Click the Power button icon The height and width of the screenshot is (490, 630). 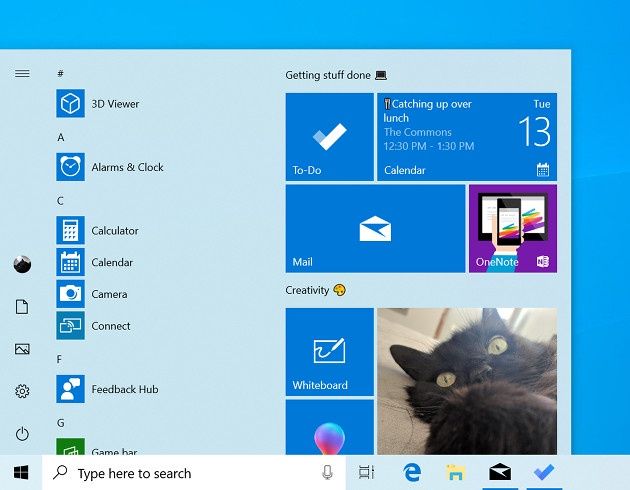pyautogui.click(x=22, y=434)
